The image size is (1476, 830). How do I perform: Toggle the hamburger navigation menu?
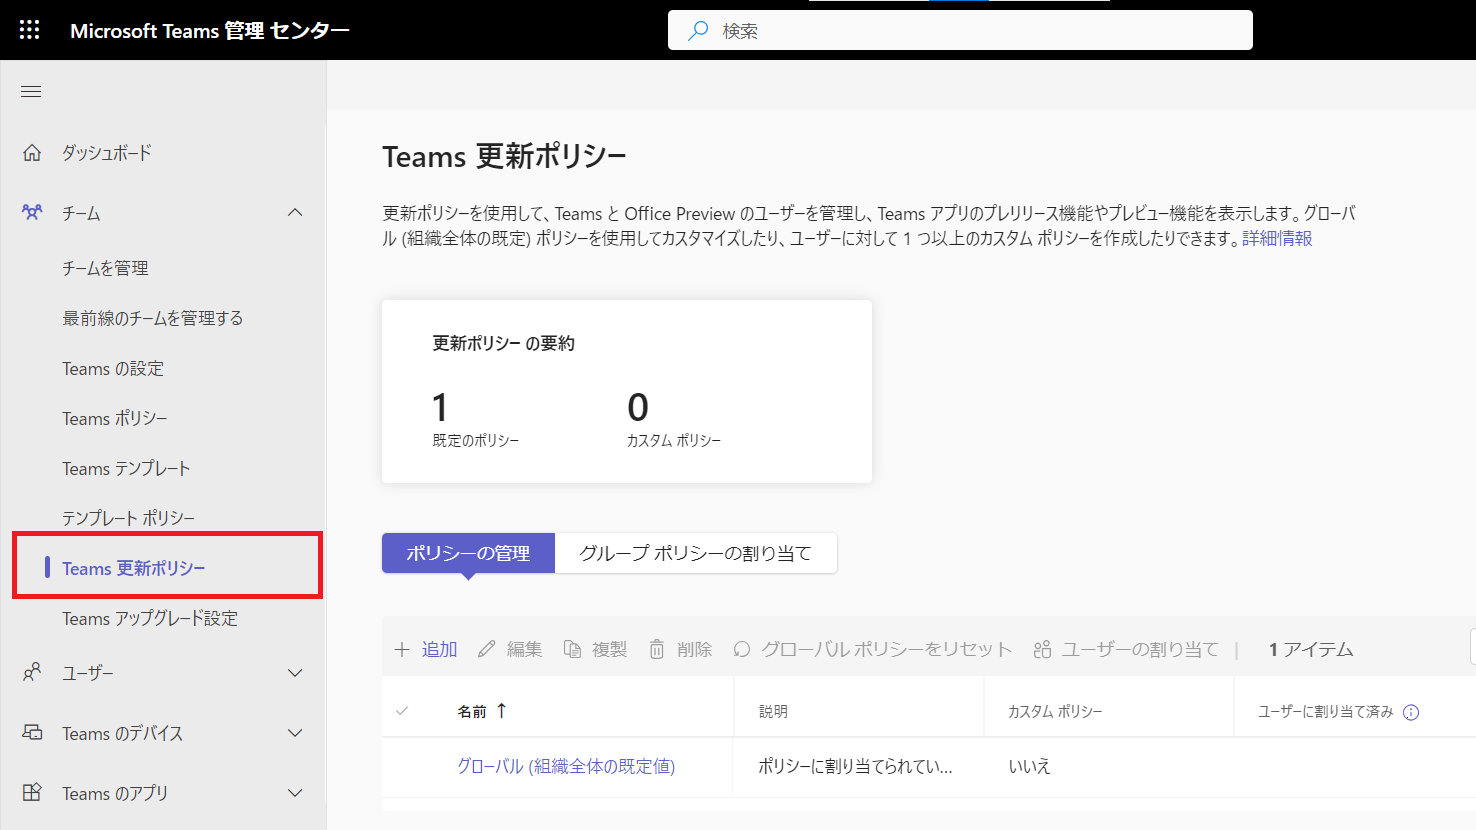tap(31, 92)
